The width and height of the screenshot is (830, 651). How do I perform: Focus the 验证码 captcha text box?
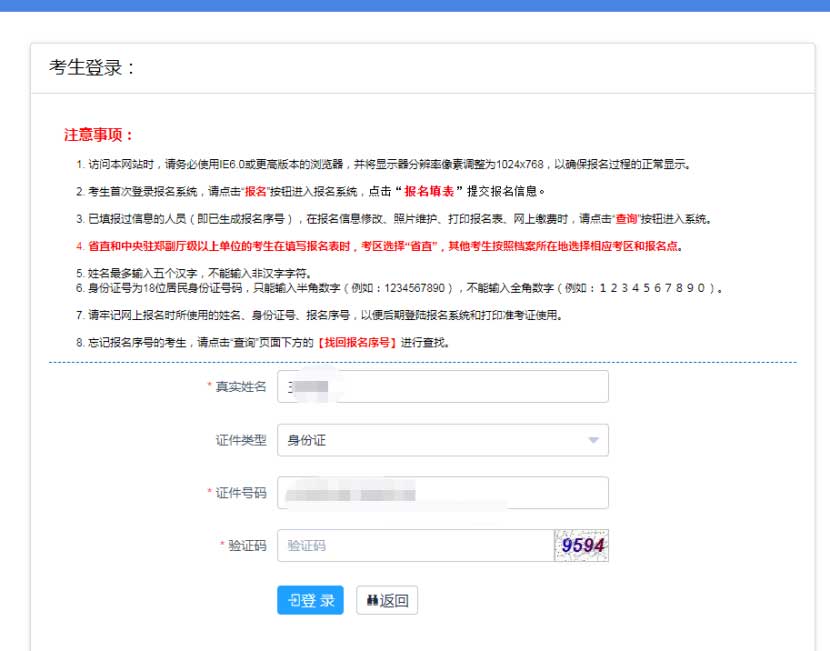click(415, 546)
